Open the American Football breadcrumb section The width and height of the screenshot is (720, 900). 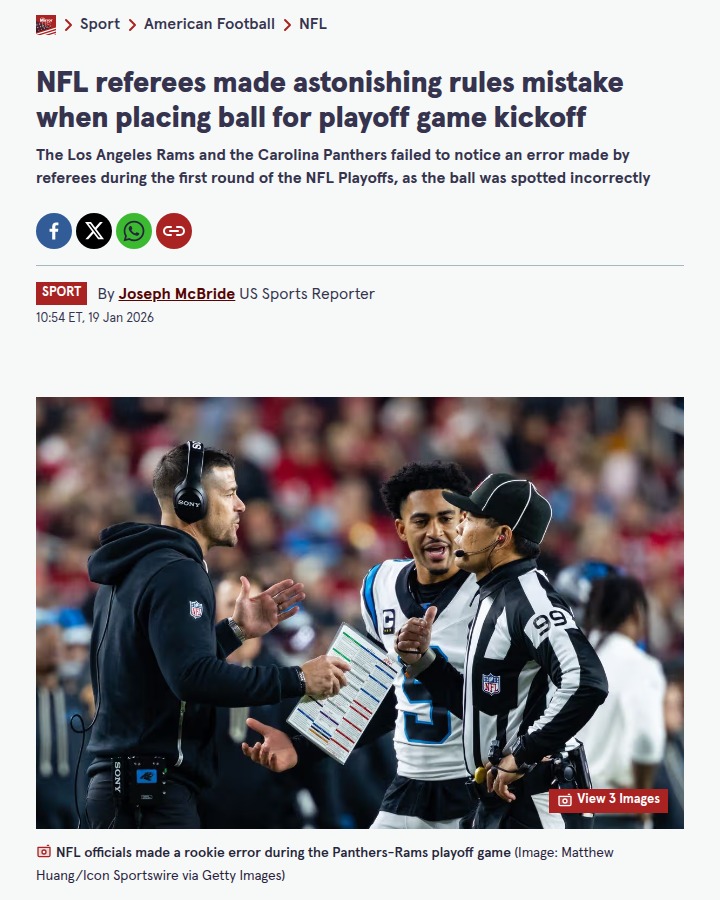209,24
